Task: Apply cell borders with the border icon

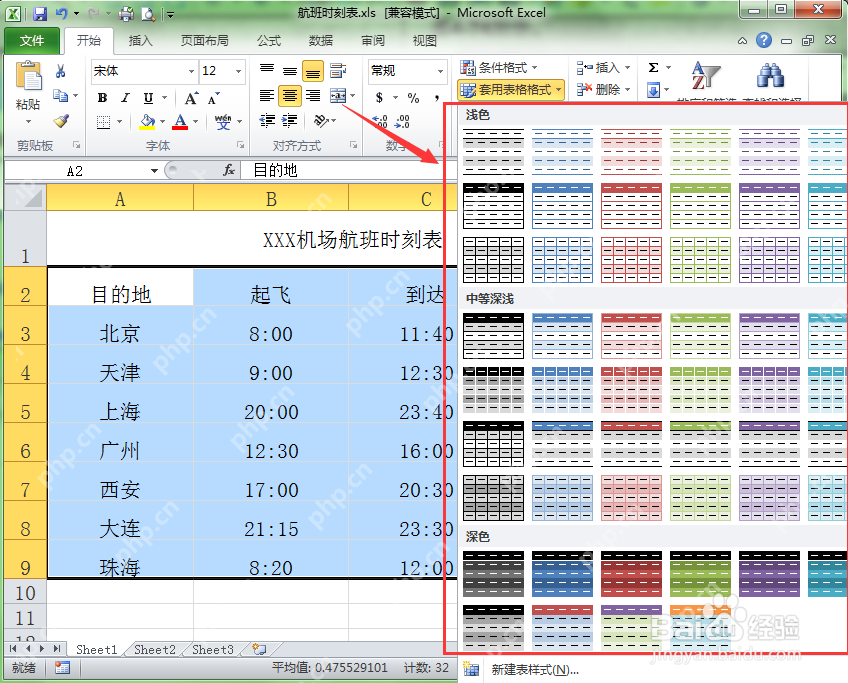Action: pos(103,122)
